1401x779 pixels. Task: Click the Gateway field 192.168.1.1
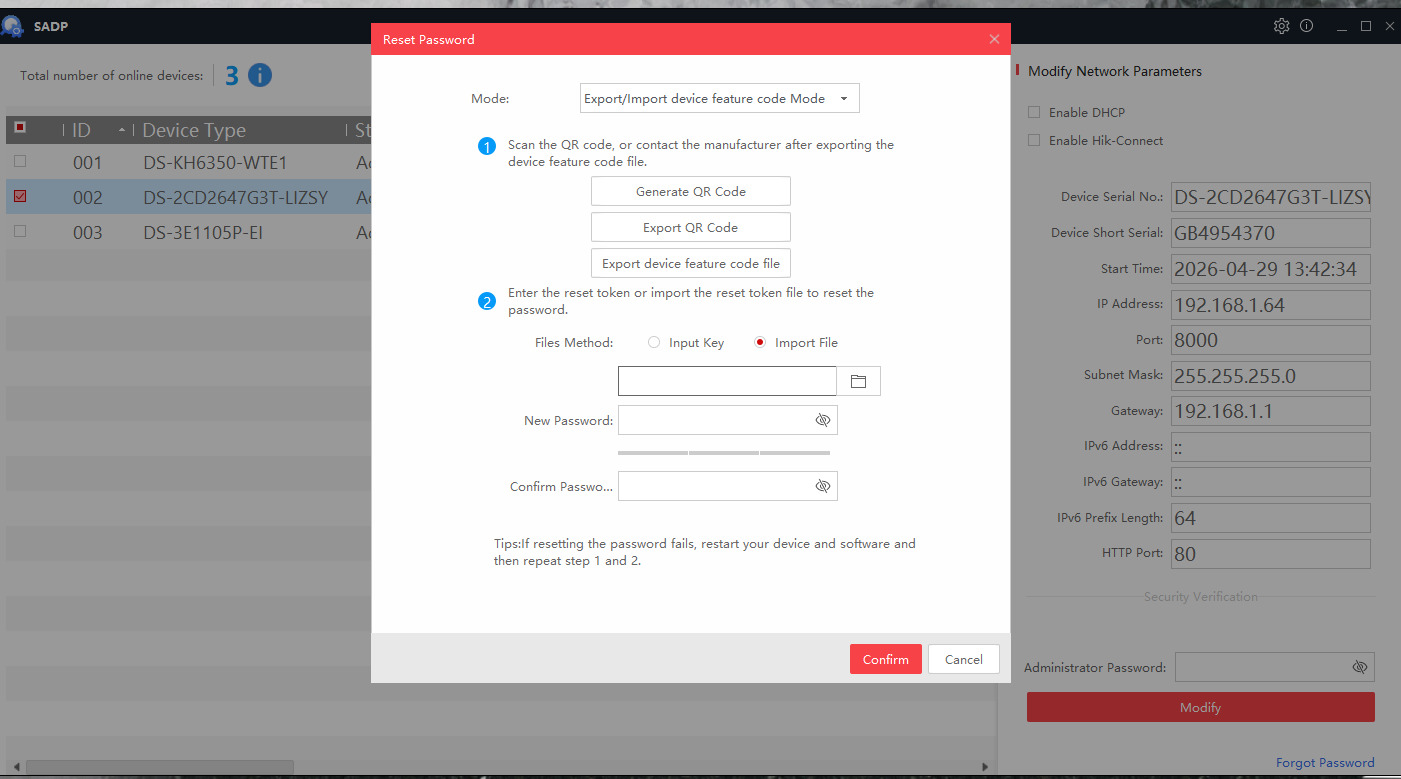(x=1270, y=411)
